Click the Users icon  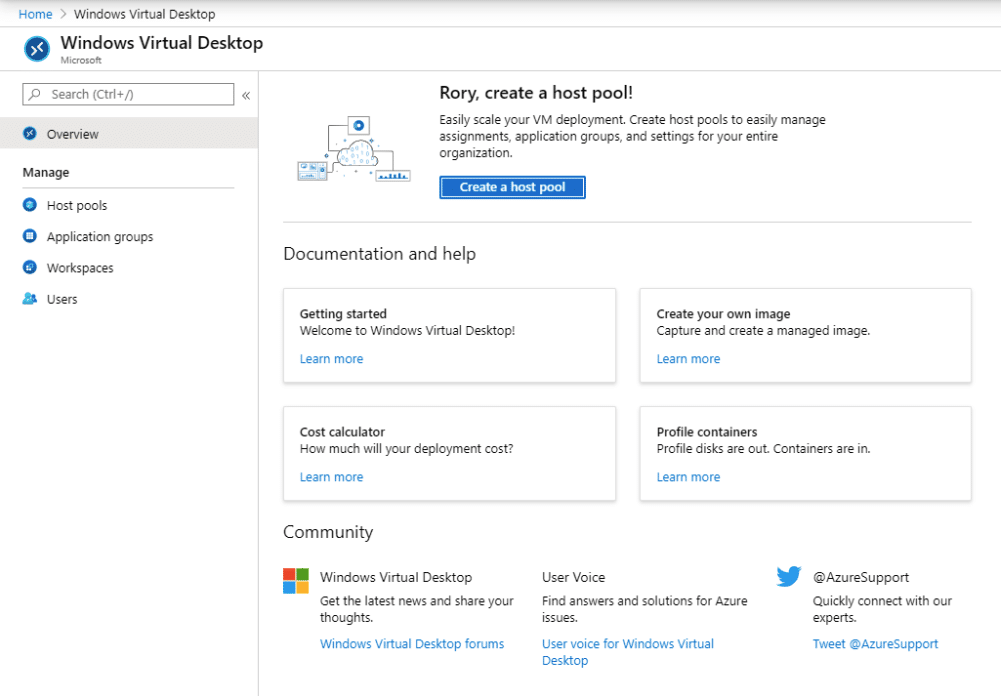(30, 299)
